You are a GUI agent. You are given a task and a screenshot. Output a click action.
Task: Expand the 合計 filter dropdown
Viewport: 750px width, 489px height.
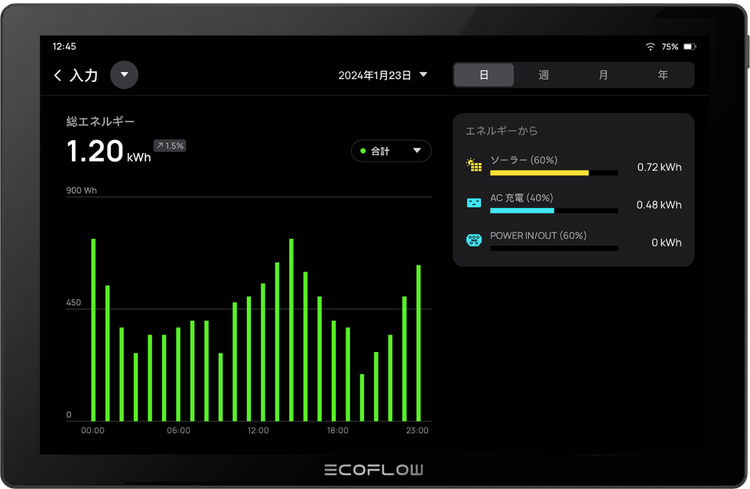tap(391, 151)
